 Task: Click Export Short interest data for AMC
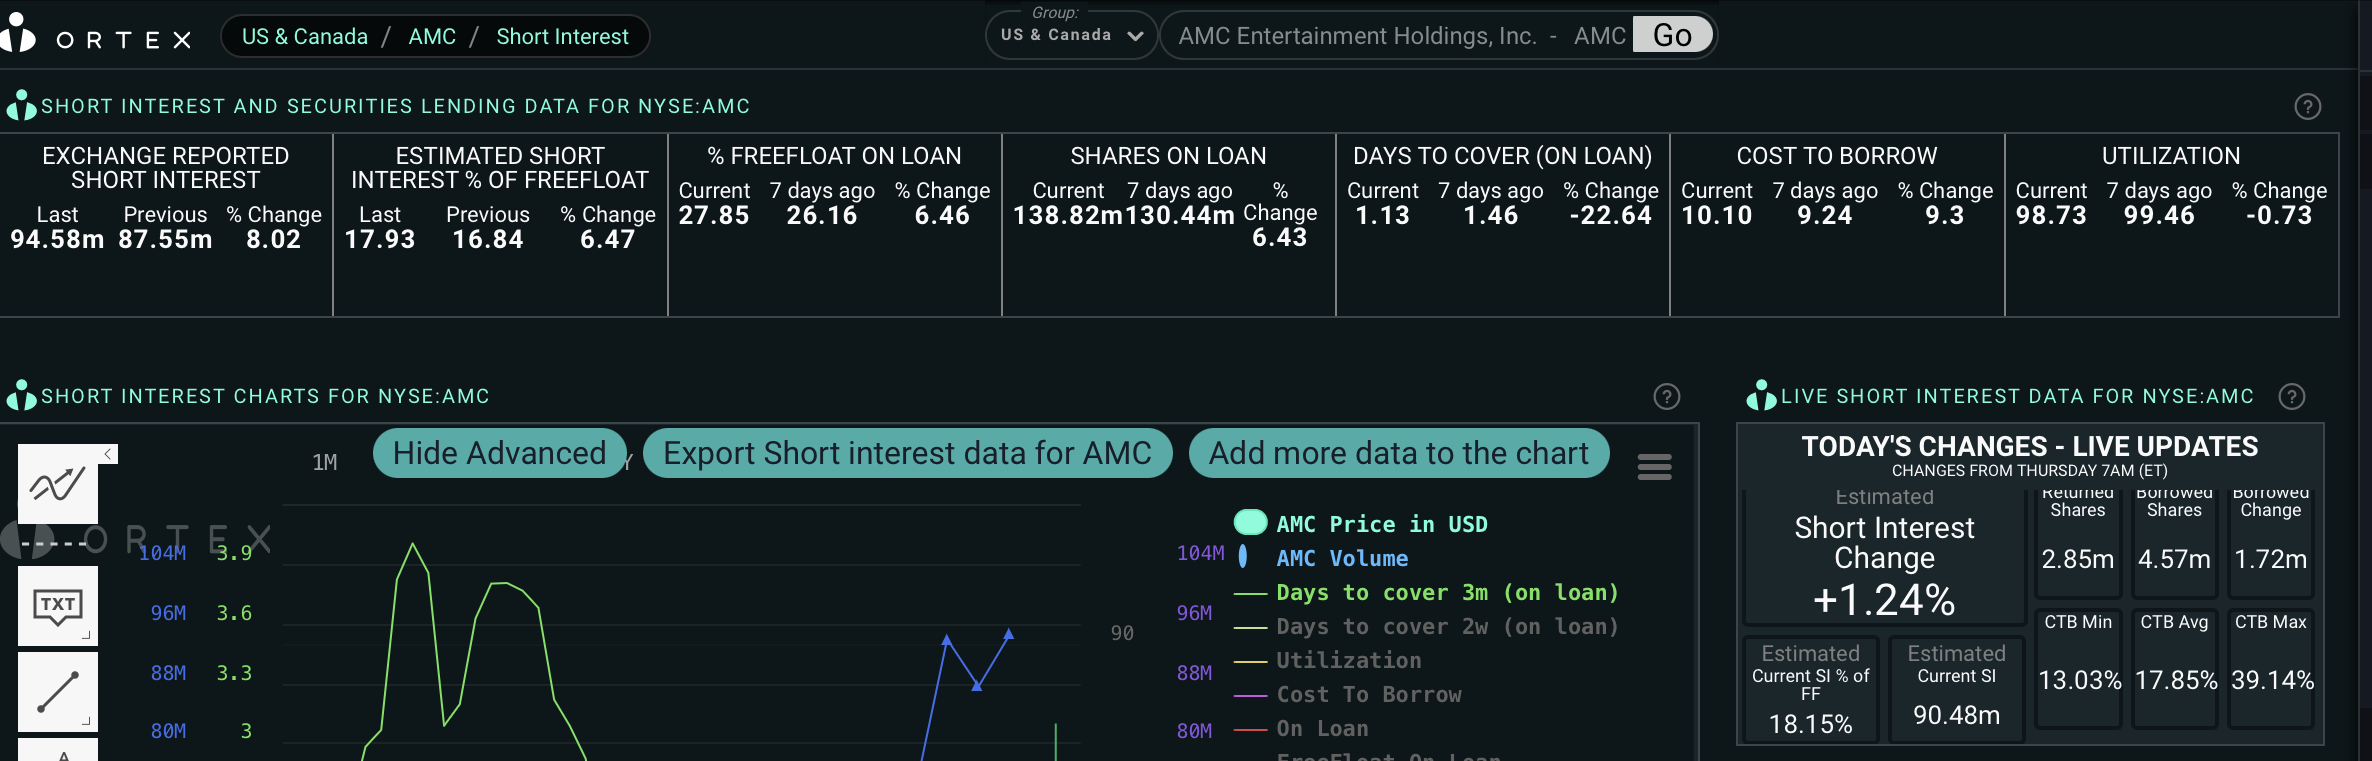point(907,454)
